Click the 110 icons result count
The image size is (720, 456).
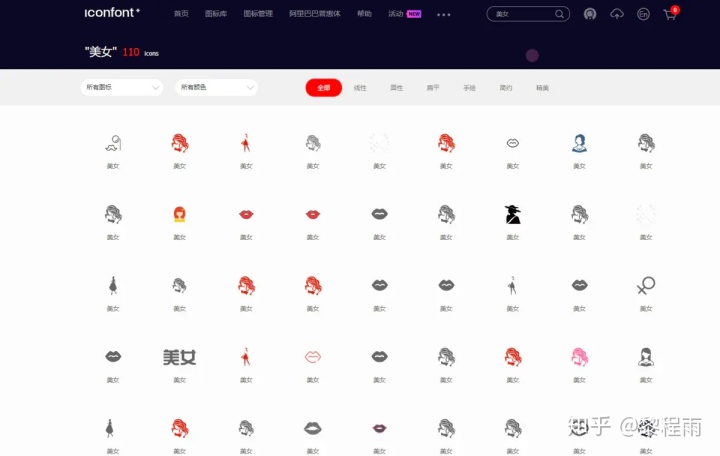[x=141, y=52]
